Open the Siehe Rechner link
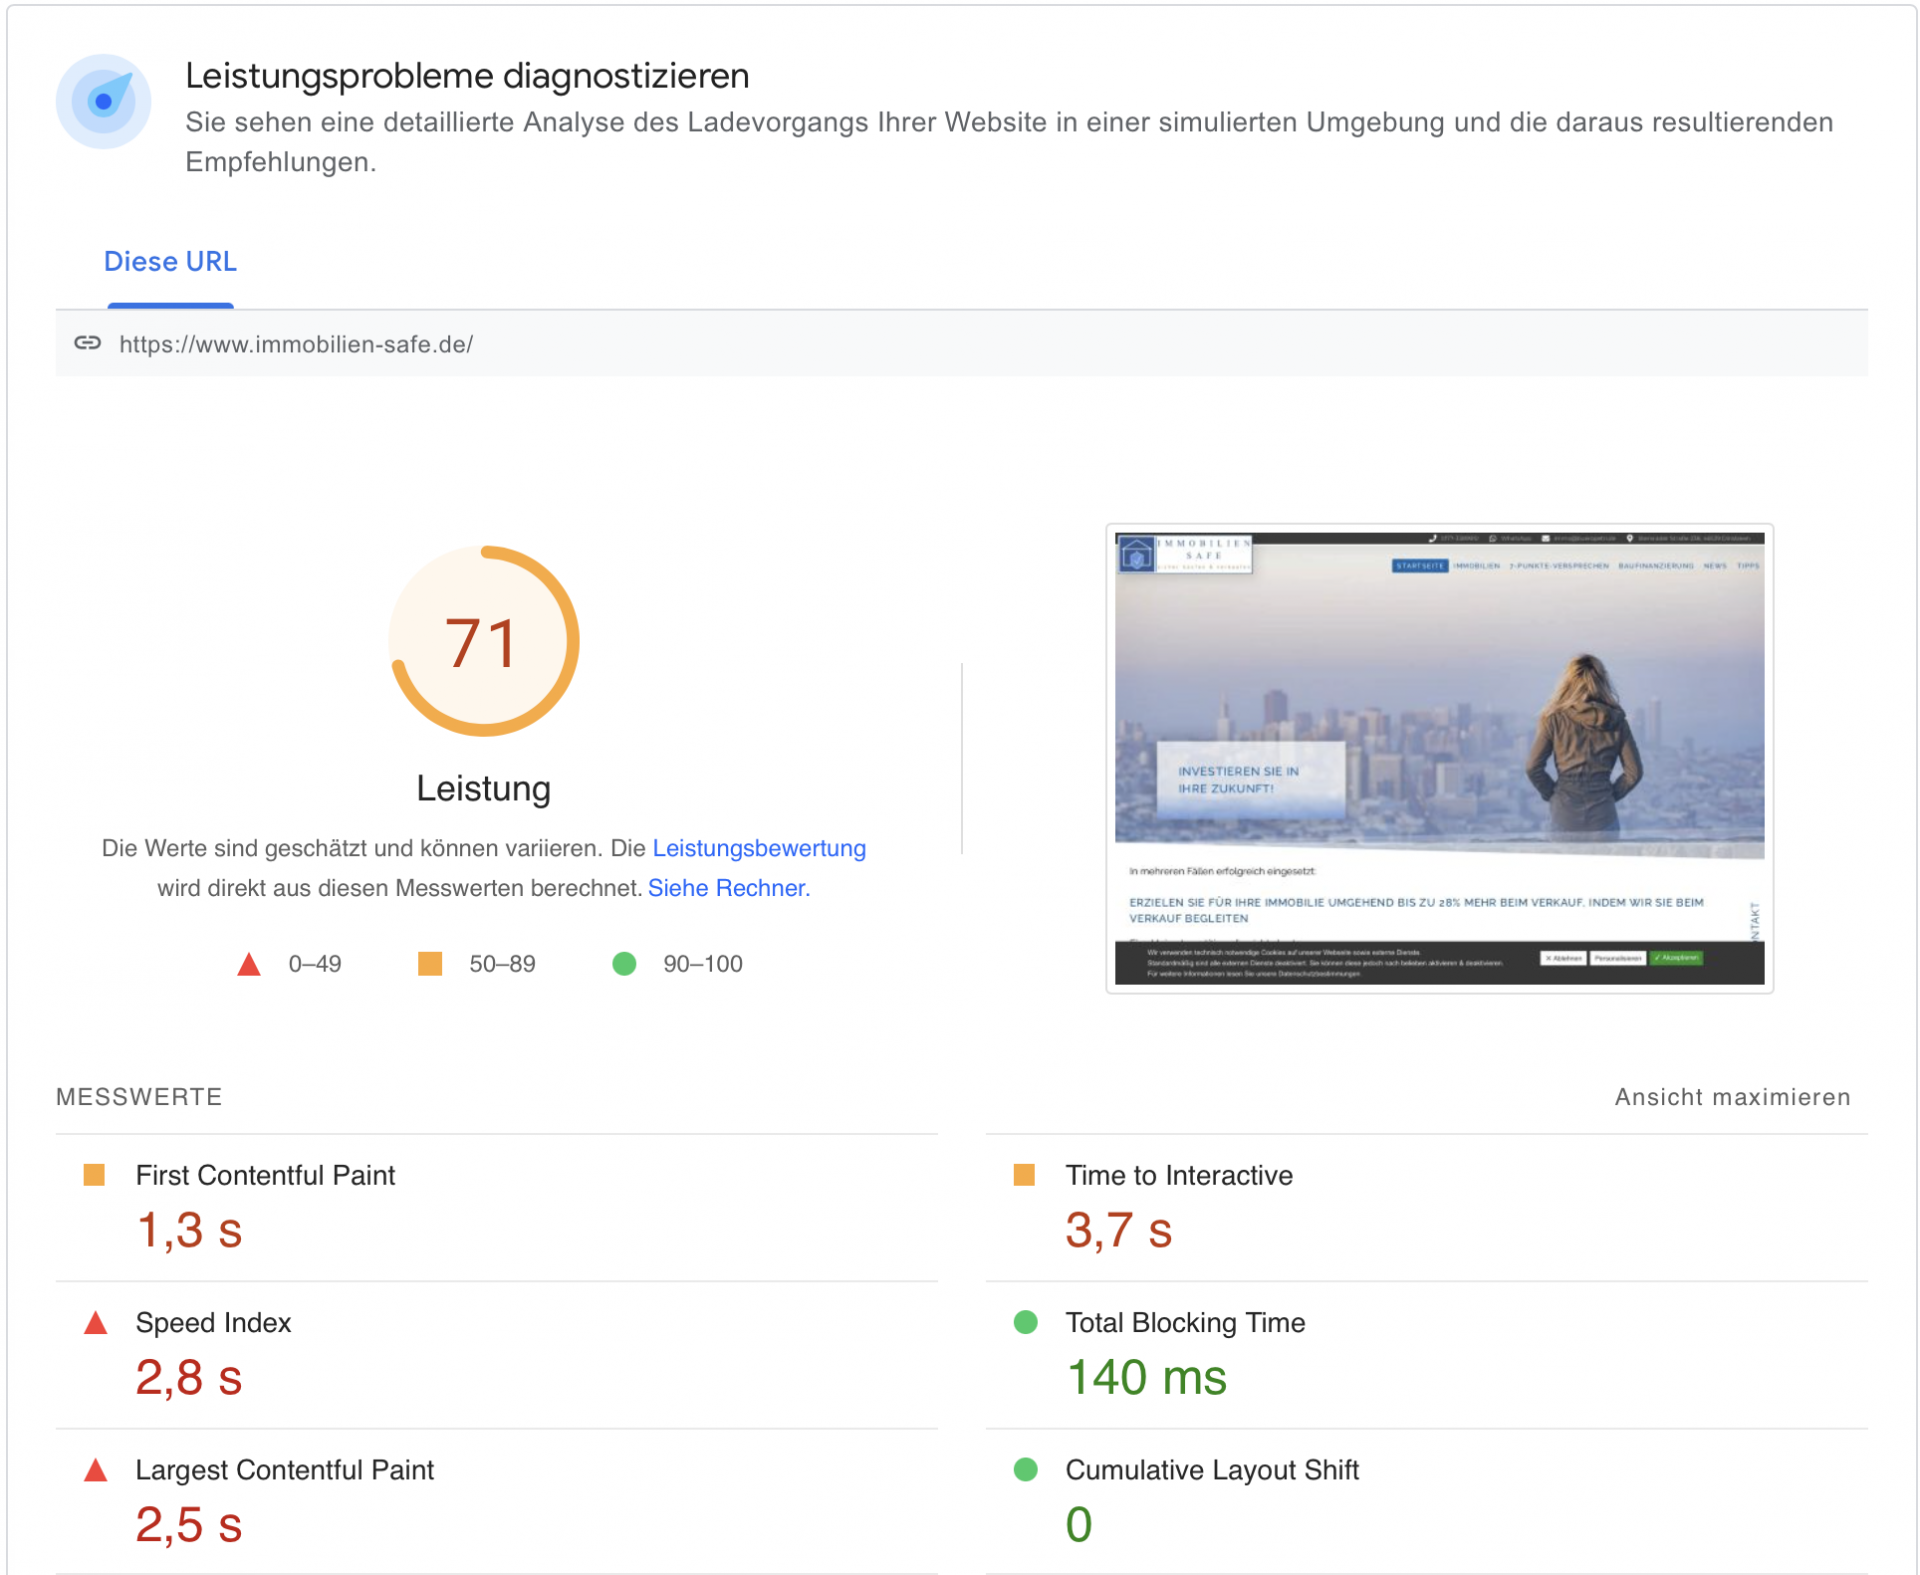 coord(729,888)
